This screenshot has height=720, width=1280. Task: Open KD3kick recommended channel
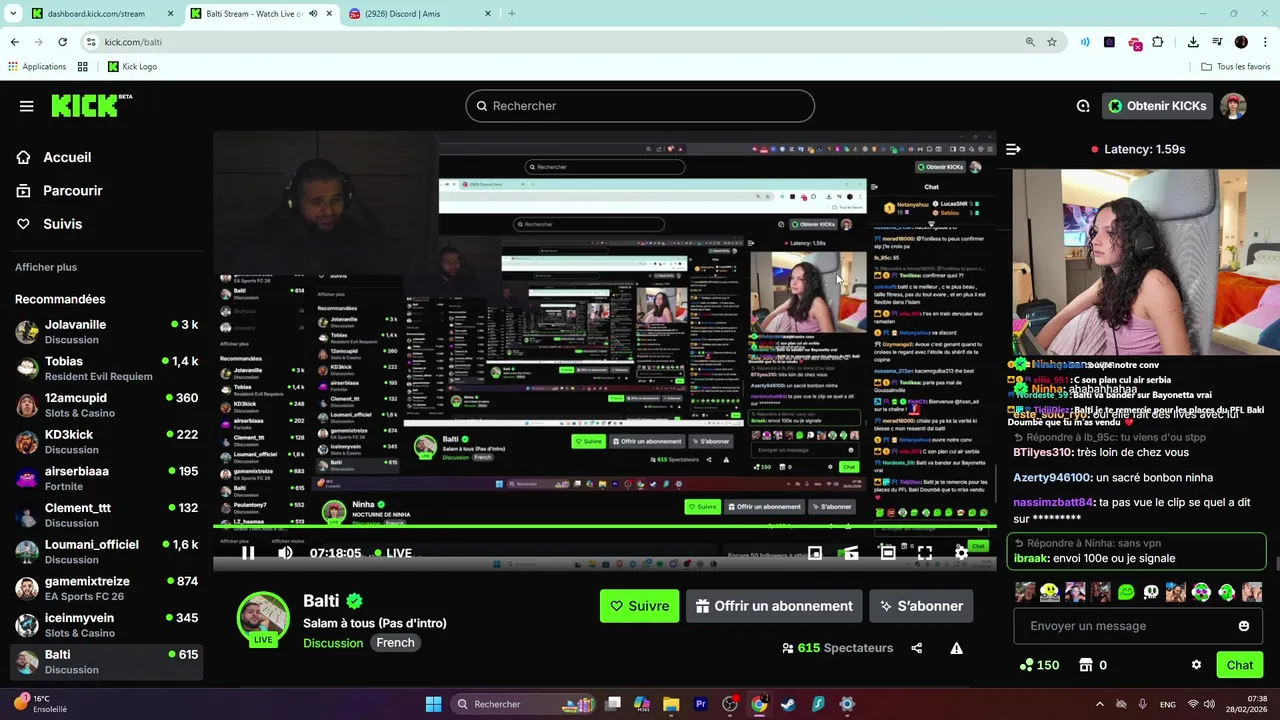click(x=108, y=442)
